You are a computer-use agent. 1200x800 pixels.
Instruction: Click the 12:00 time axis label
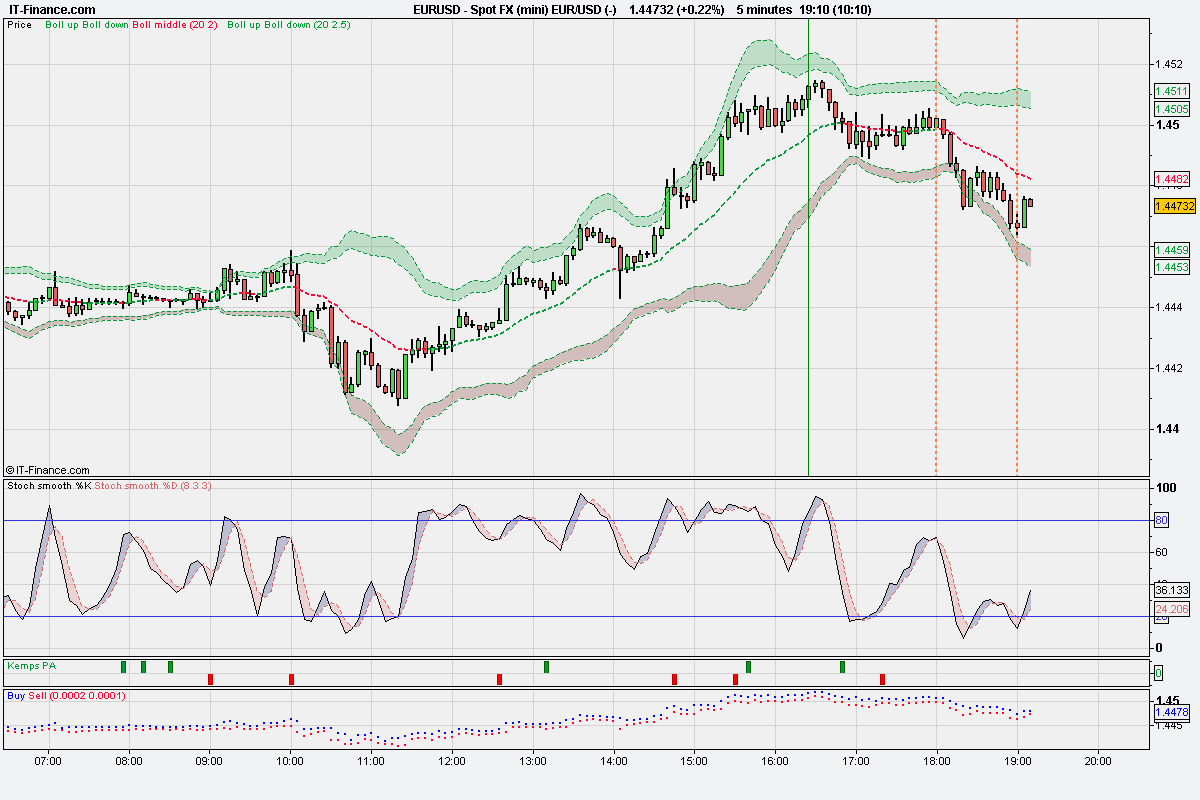click(452, 761)
